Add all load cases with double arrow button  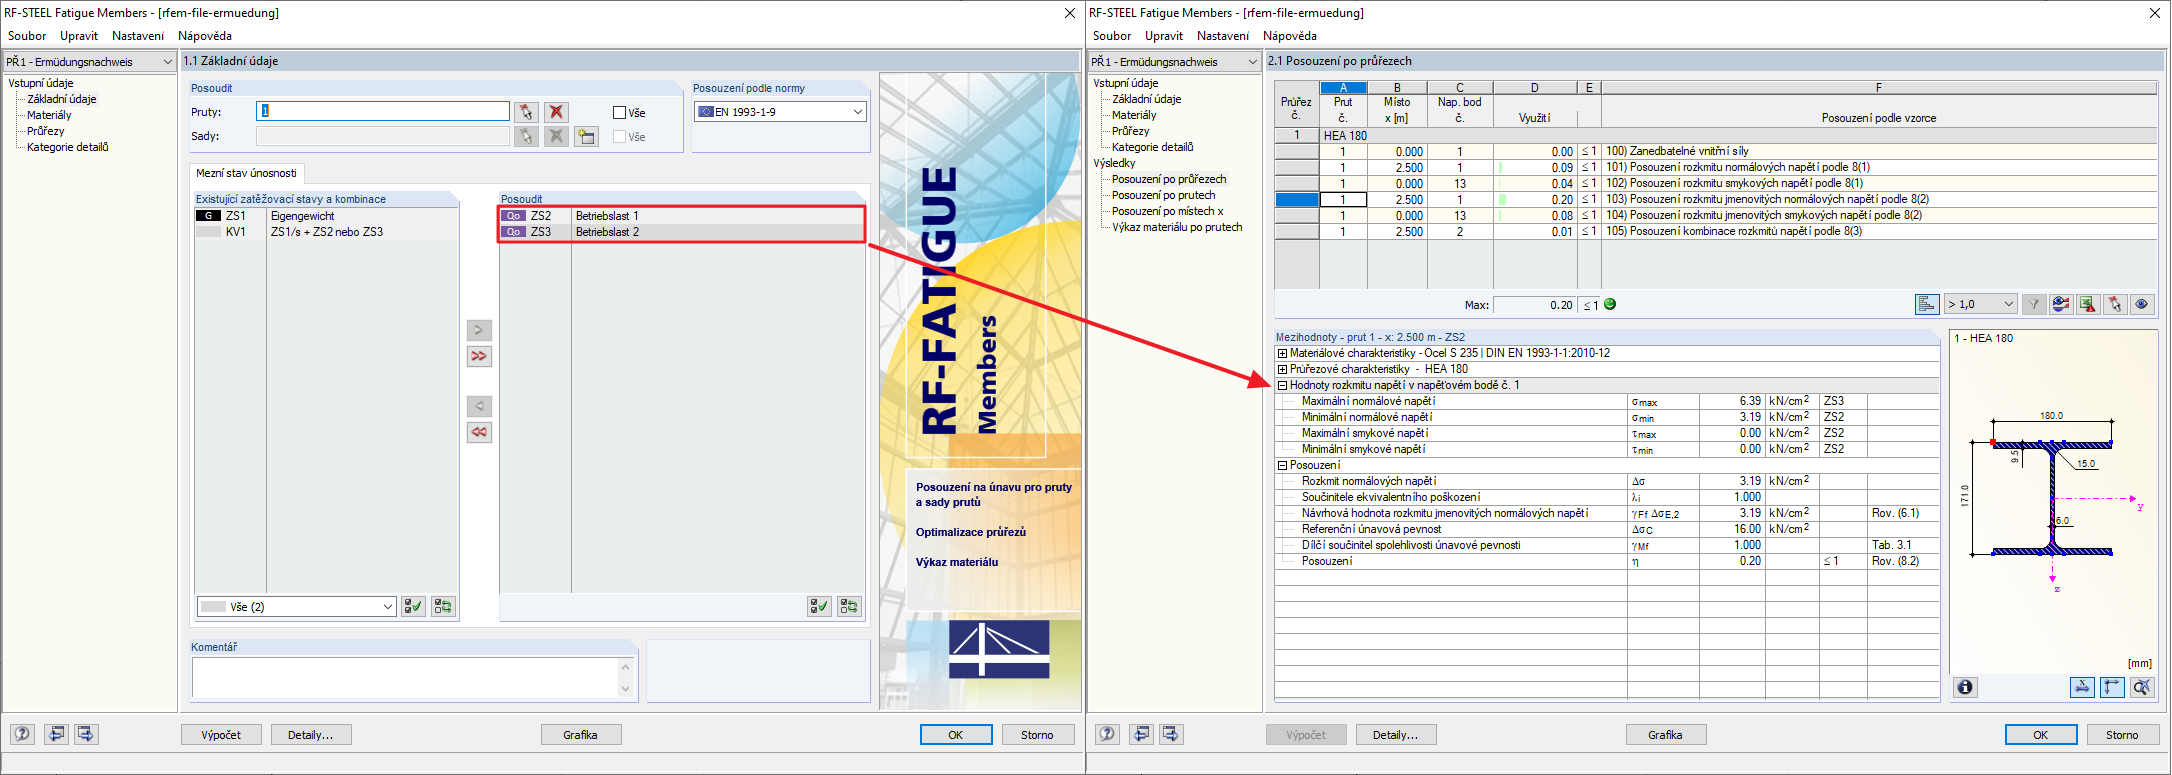click(479, 356)
